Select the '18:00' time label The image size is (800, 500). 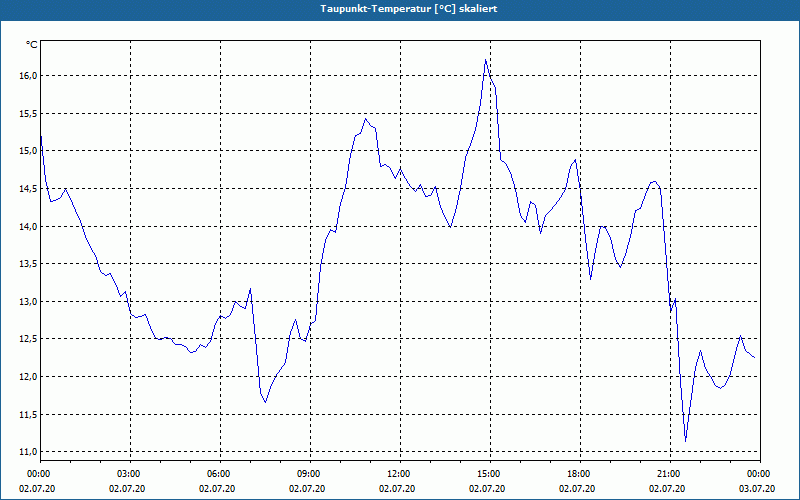pos(578,473)
